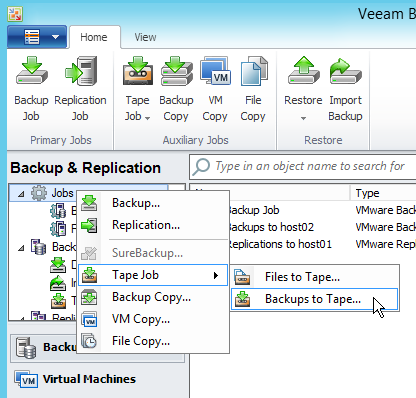Screen dimensions: 416x398
Task: Select Backups to Tape... submenu option
Action: [314, 299]
